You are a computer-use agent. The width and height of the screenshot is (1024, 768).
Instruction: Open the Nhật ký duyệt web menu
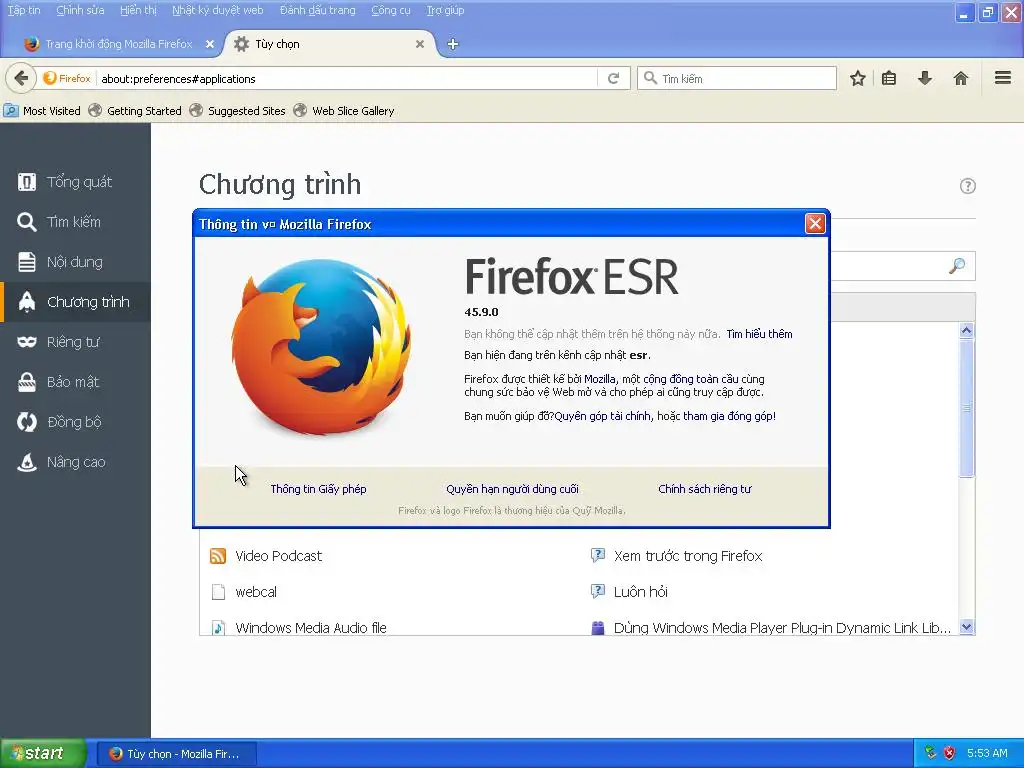[217, 10]
